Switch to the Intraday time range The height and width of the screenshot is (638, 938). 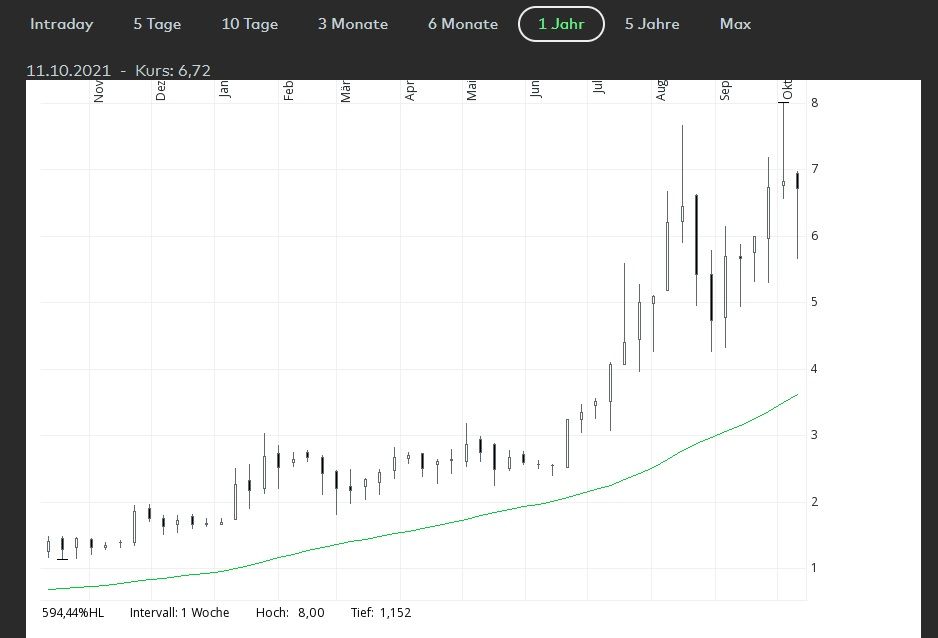click(x=61, y=24)
